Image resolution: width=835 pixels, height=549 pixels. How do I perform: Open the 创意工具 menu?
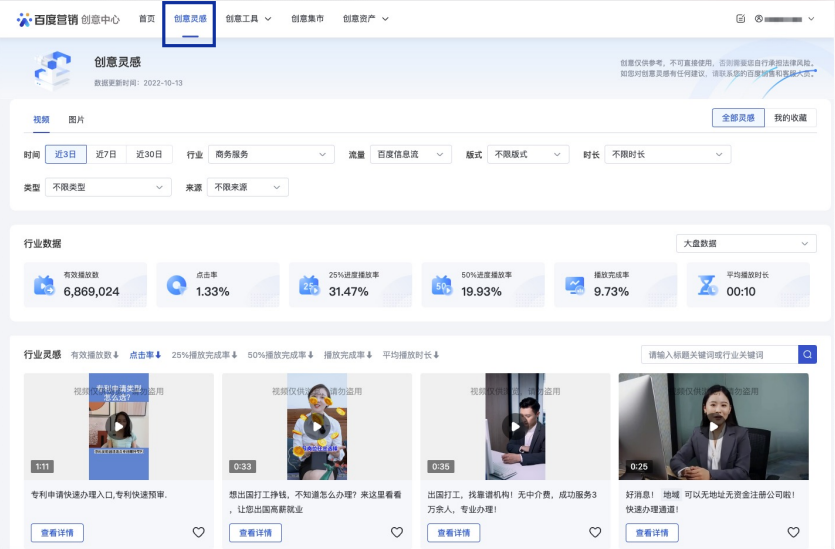[248, 19]
